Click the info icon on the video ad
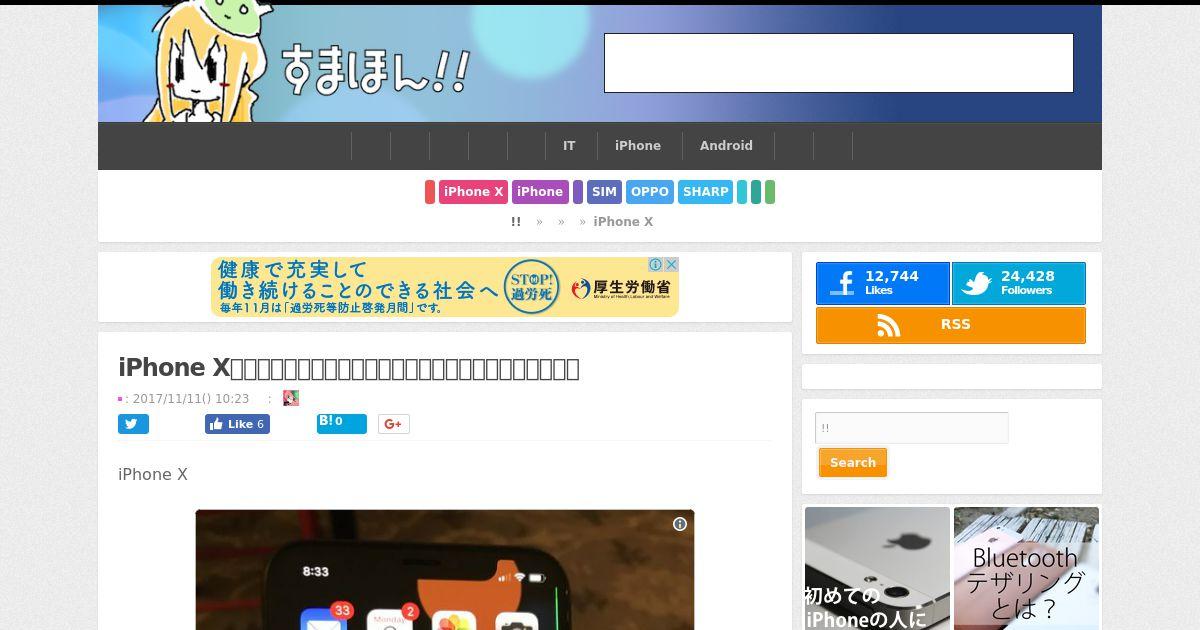Image resolution: width=1200 pixels, height=630 pixels. pyautogui.click(x=680, y=524)
